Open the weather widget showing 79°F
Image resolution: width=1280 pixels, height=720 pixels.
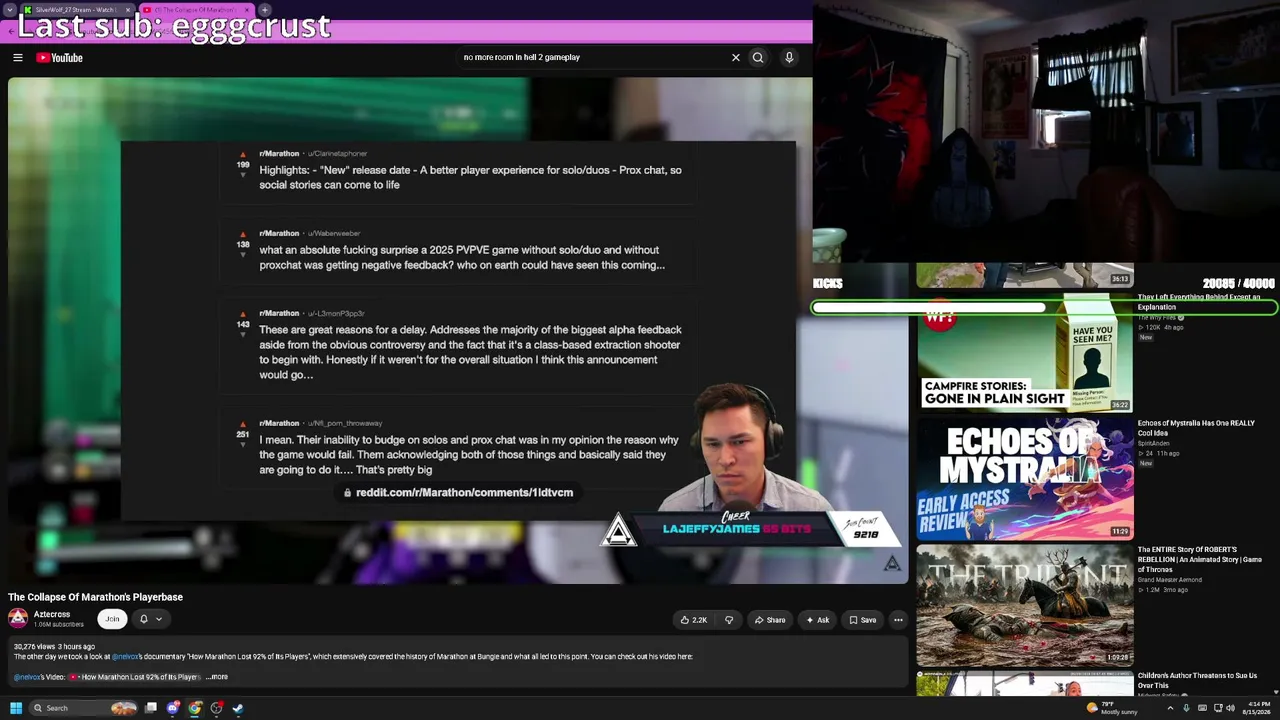coord(1112,708)
